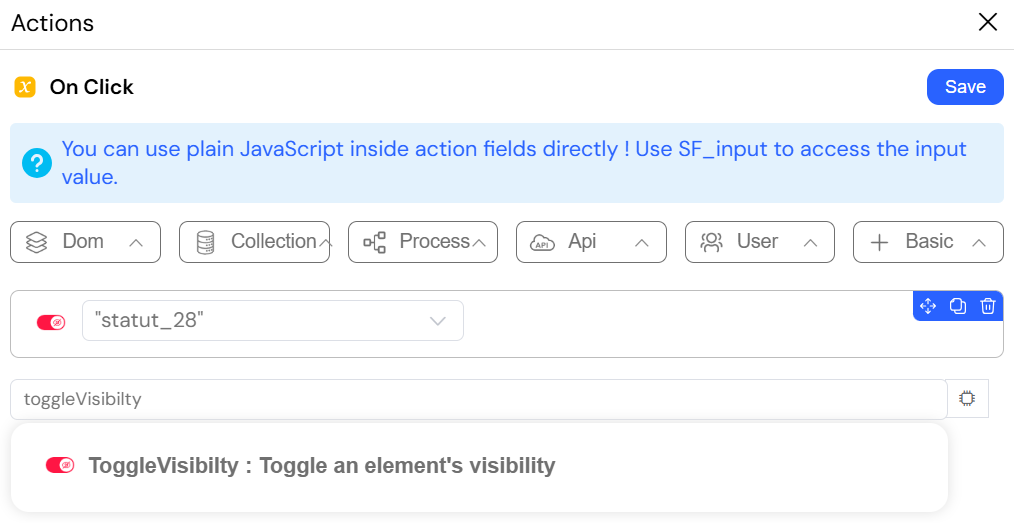
Task: Duplicate the statut_28 action with copy icon
Action: [x=958, y=306]
